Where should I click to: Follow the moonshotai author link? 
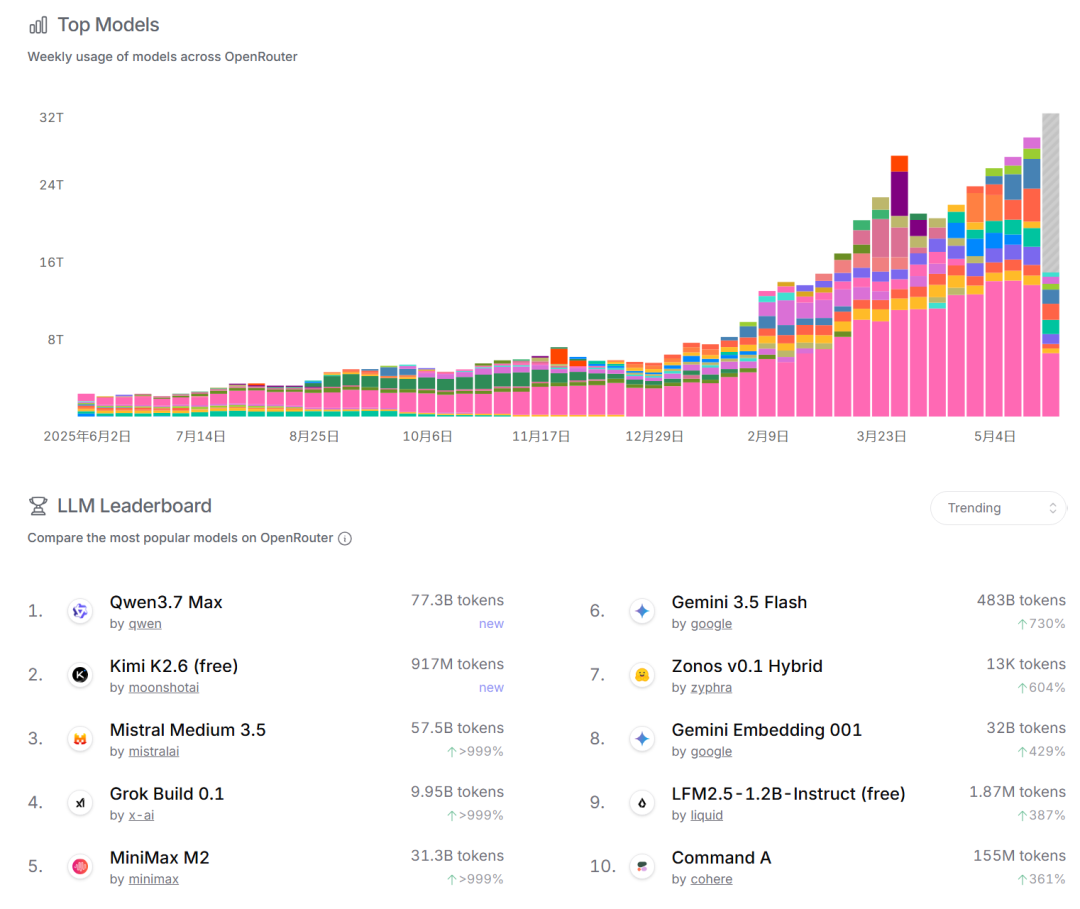point(164,688)
